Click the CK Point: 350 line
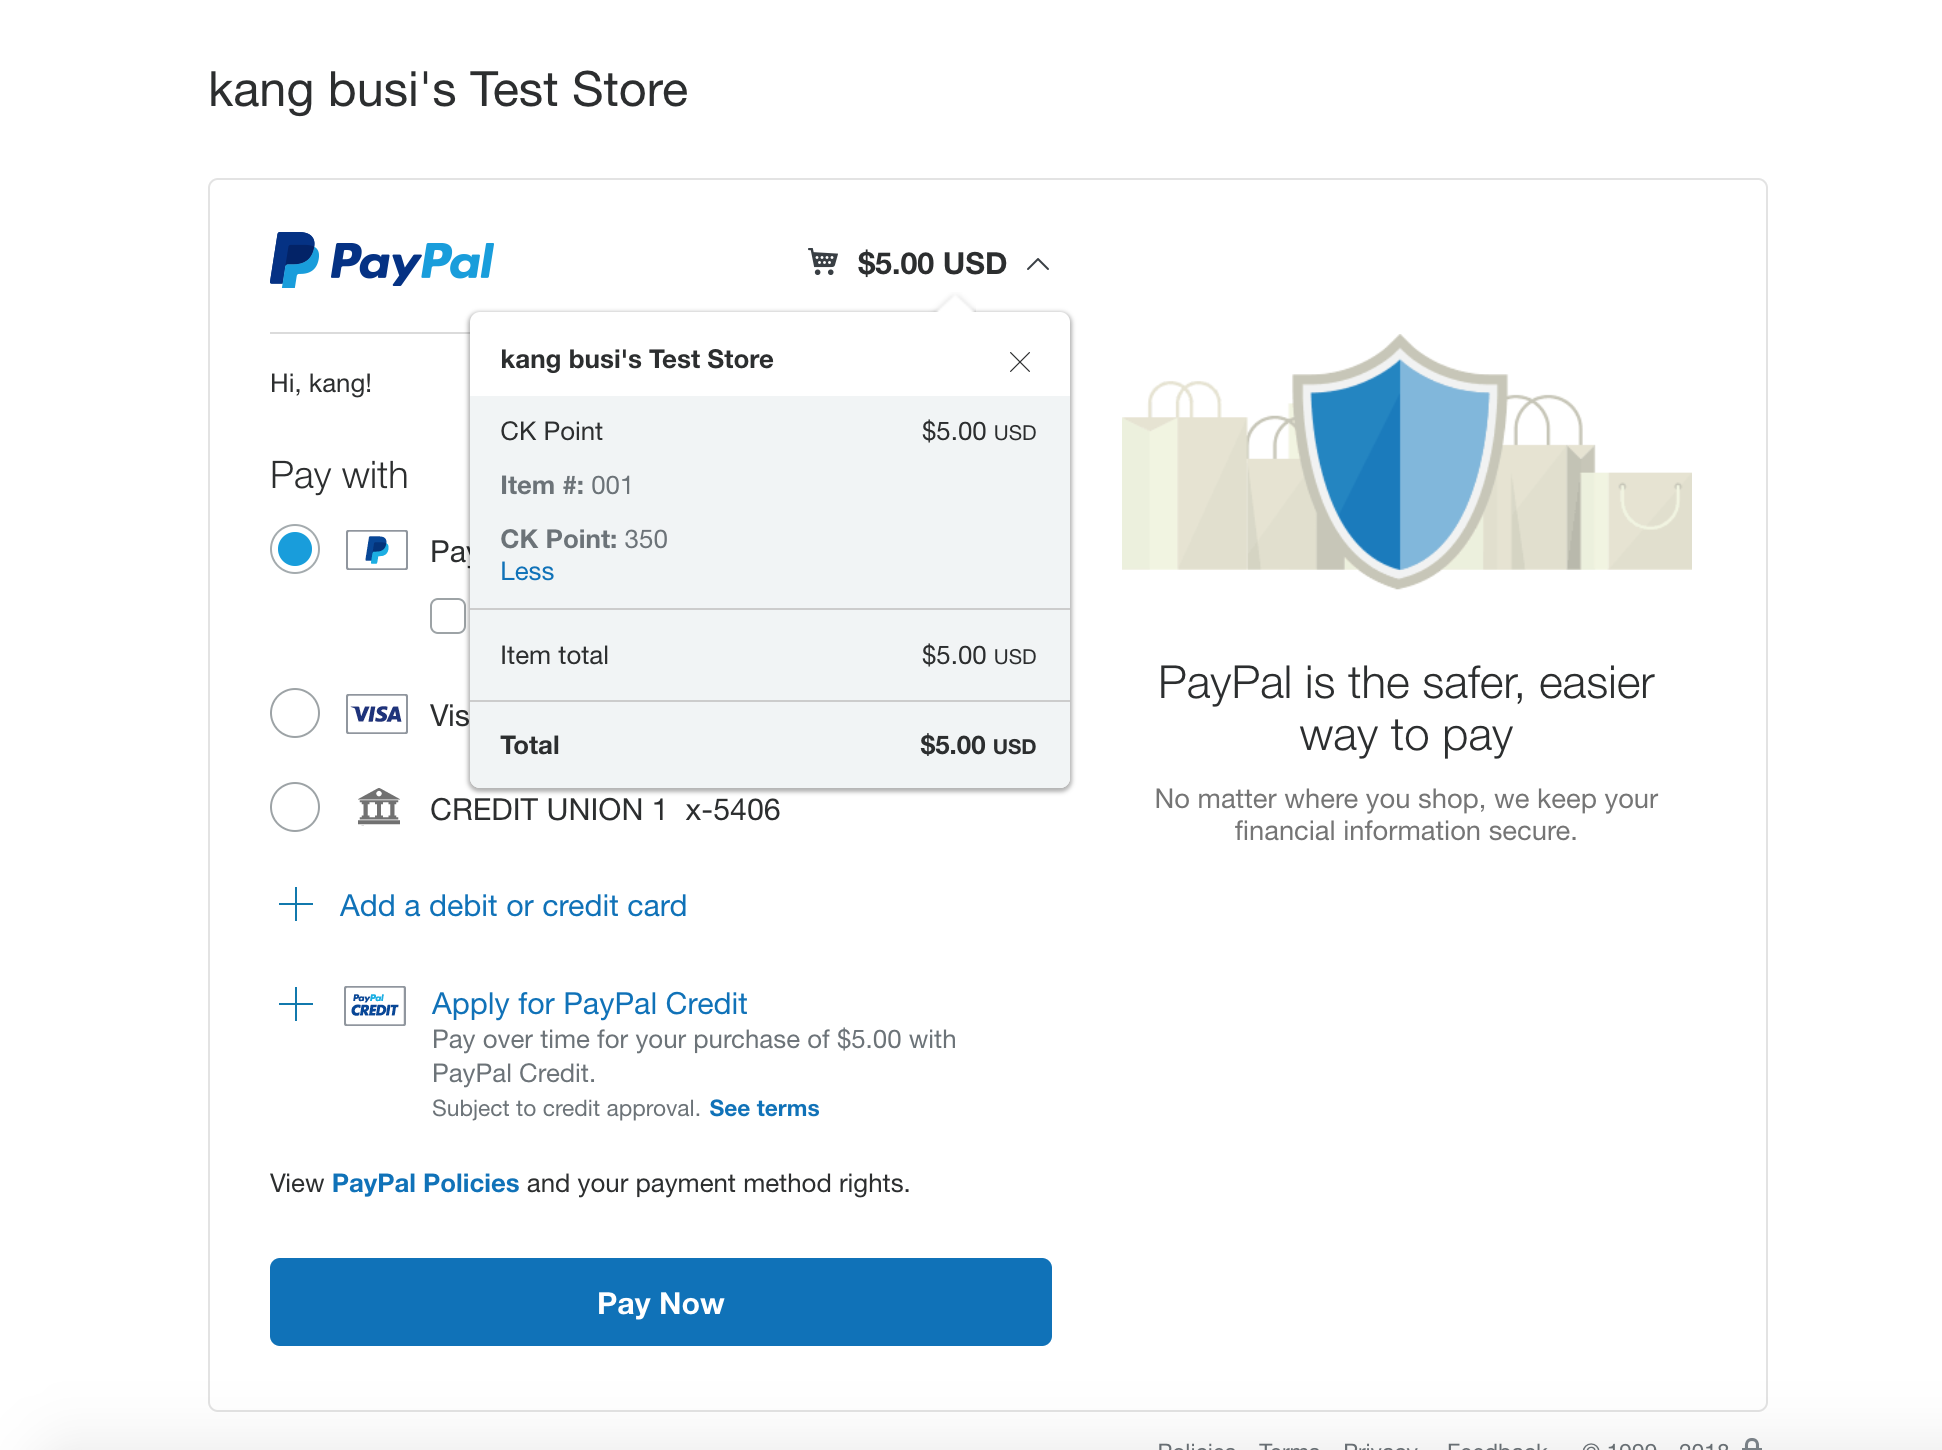 pyautogui.click(x=584, y=539)
